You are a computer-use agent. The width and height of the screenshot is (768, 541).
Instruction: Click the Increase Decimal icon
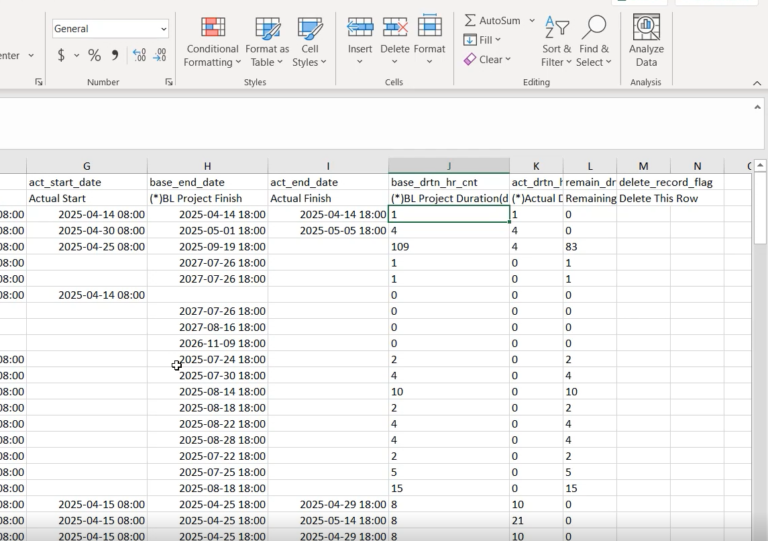(140, 55)
